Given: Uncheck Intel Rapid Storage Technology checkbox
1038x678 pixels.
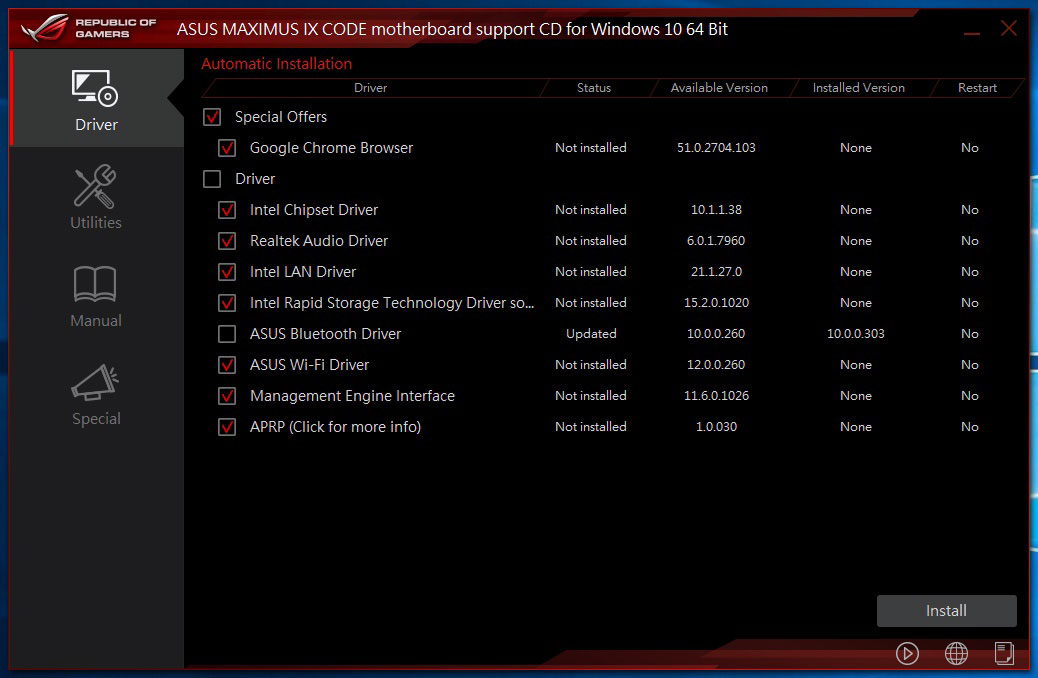Looking at the screenshot, I should tap(227, 303).
